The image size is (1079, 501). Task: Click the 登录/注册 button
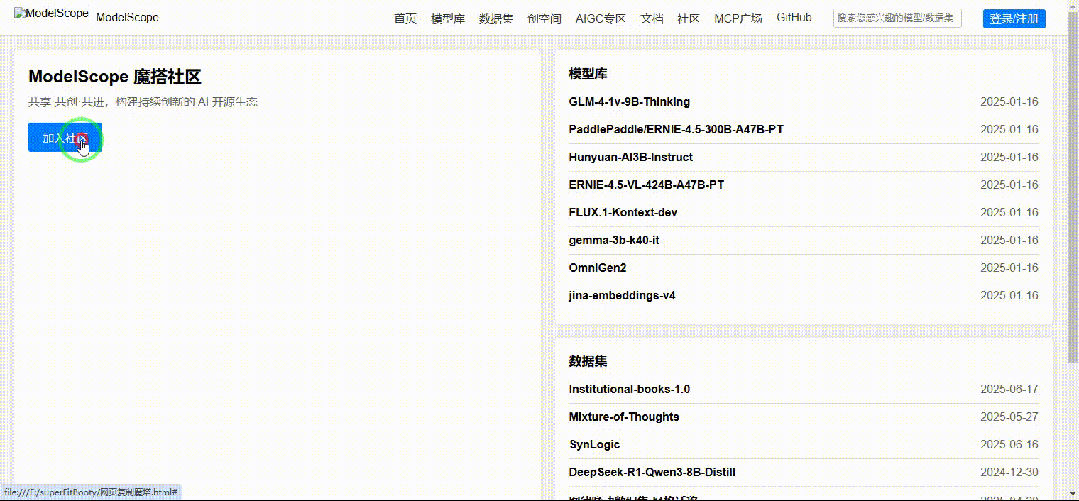1014,19
